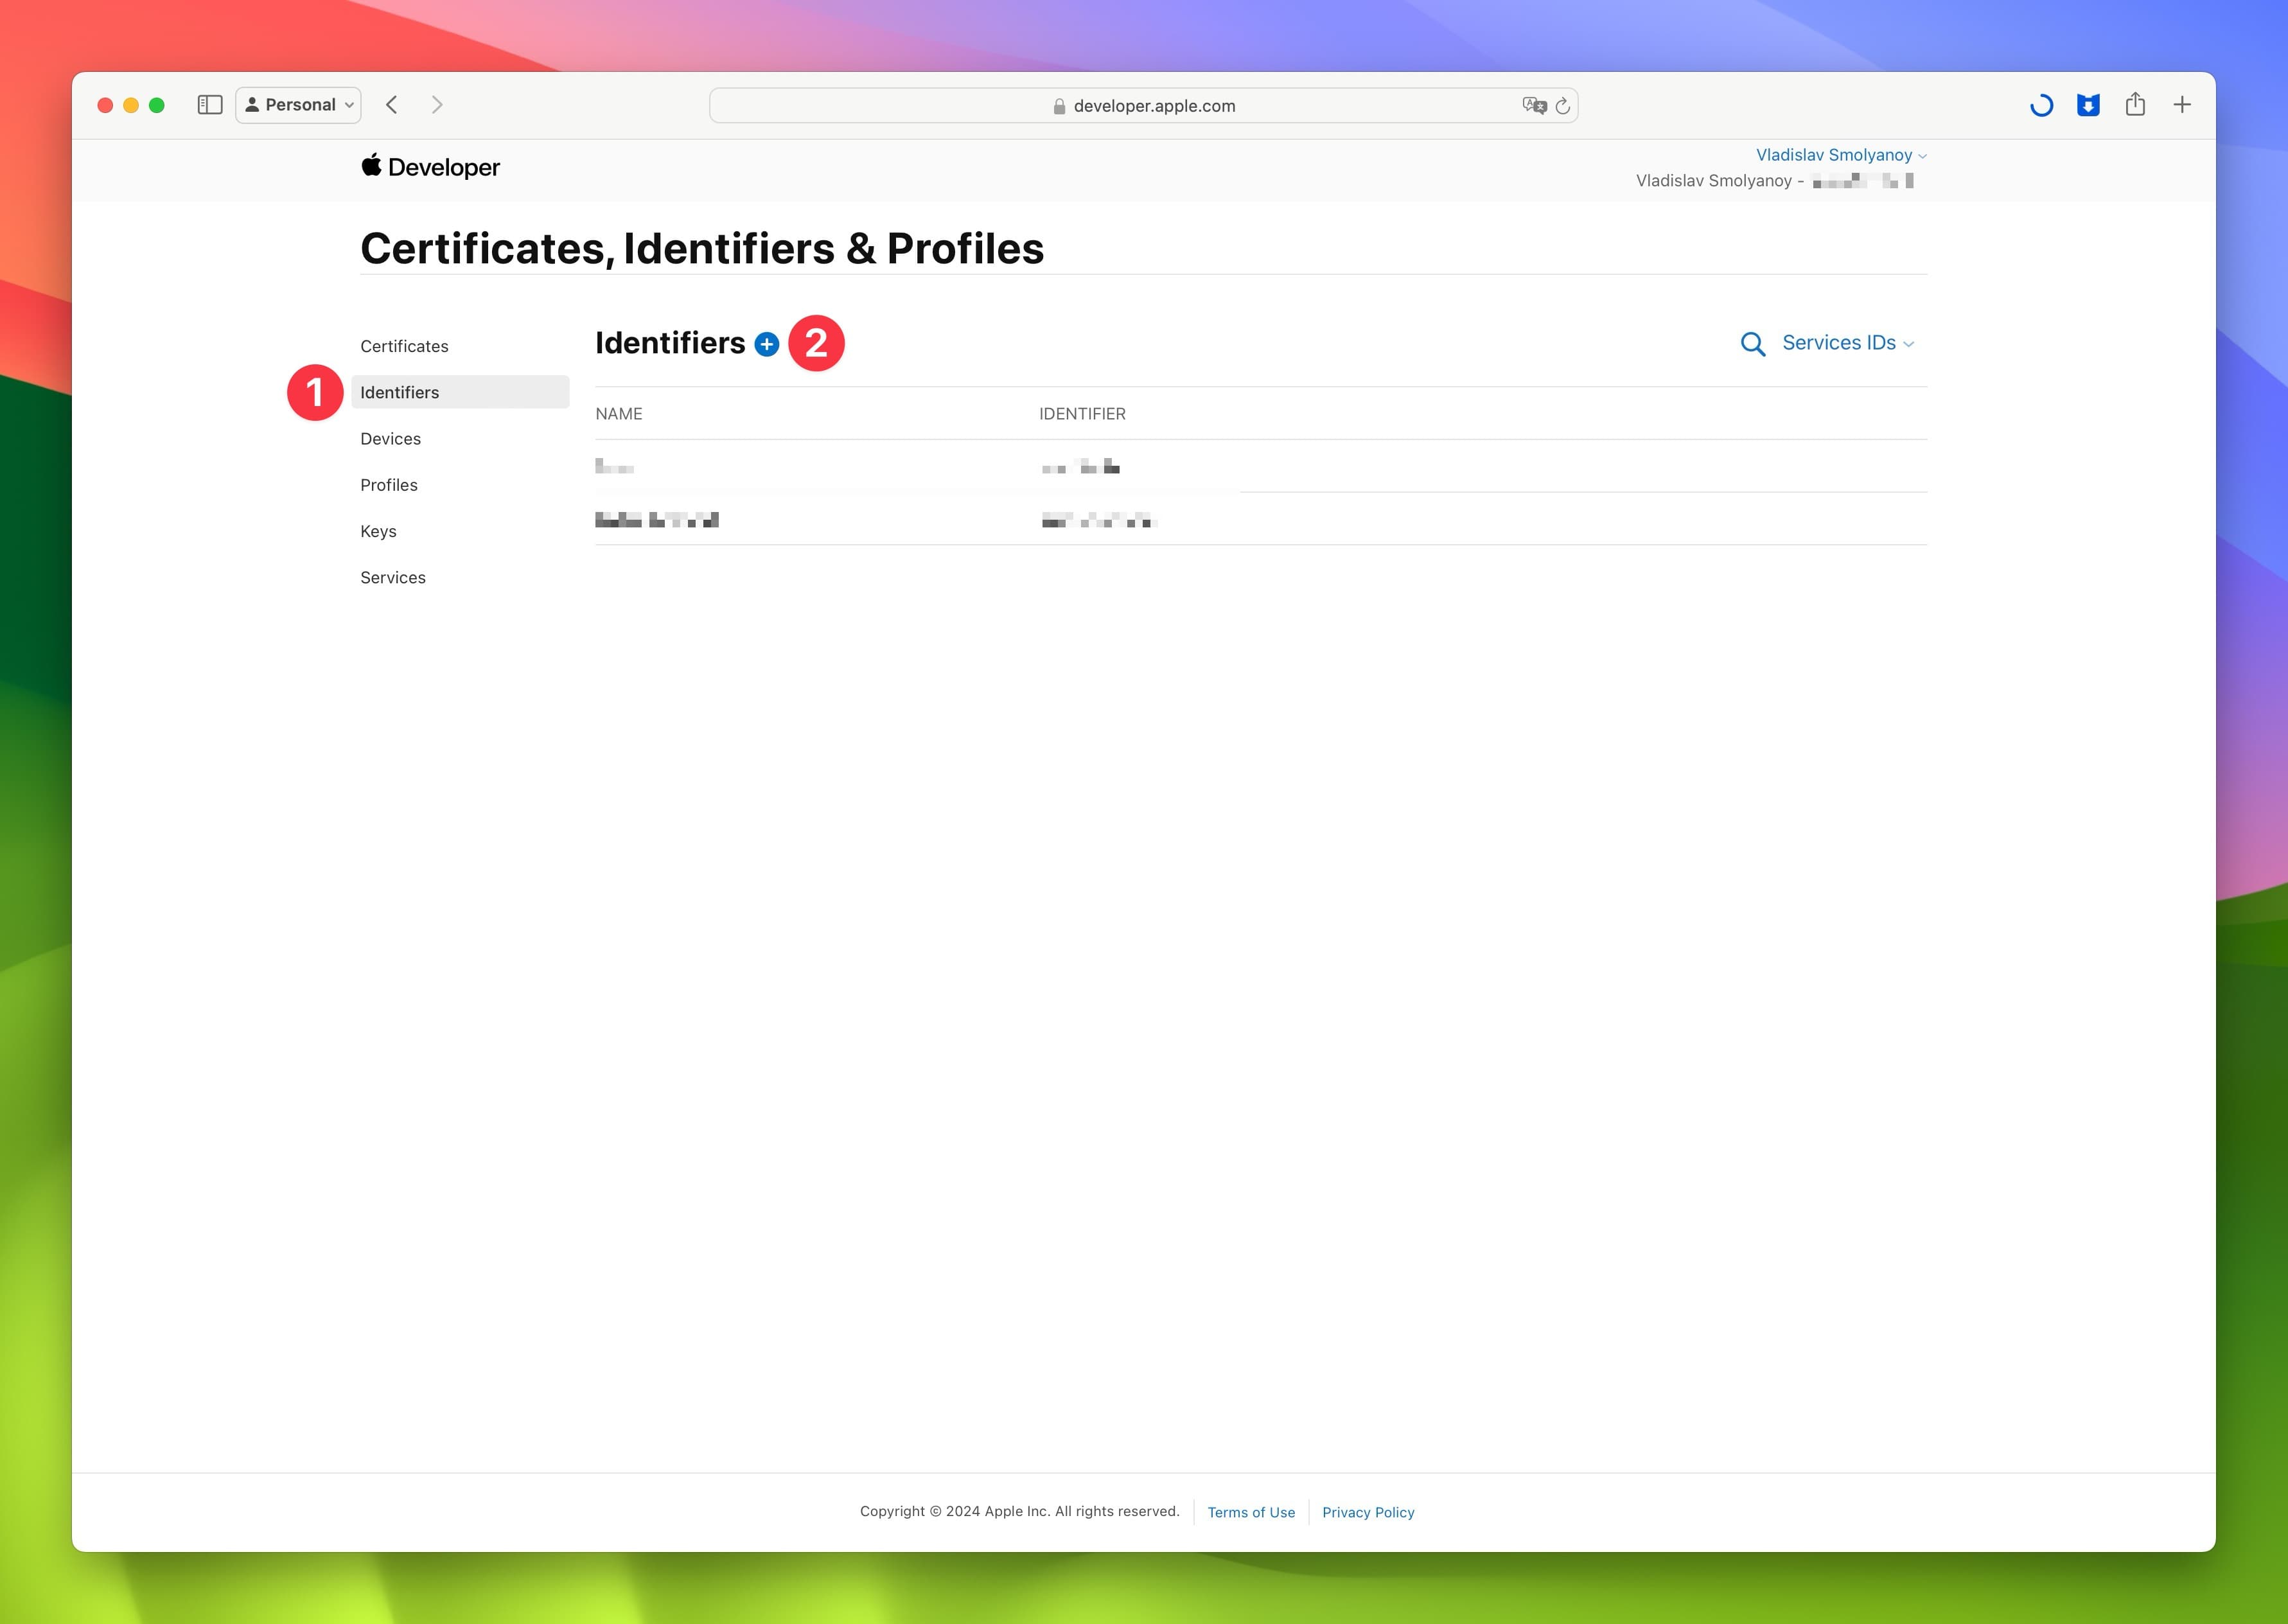Open identifier search with the magnifier icon

pos(1752,344)
